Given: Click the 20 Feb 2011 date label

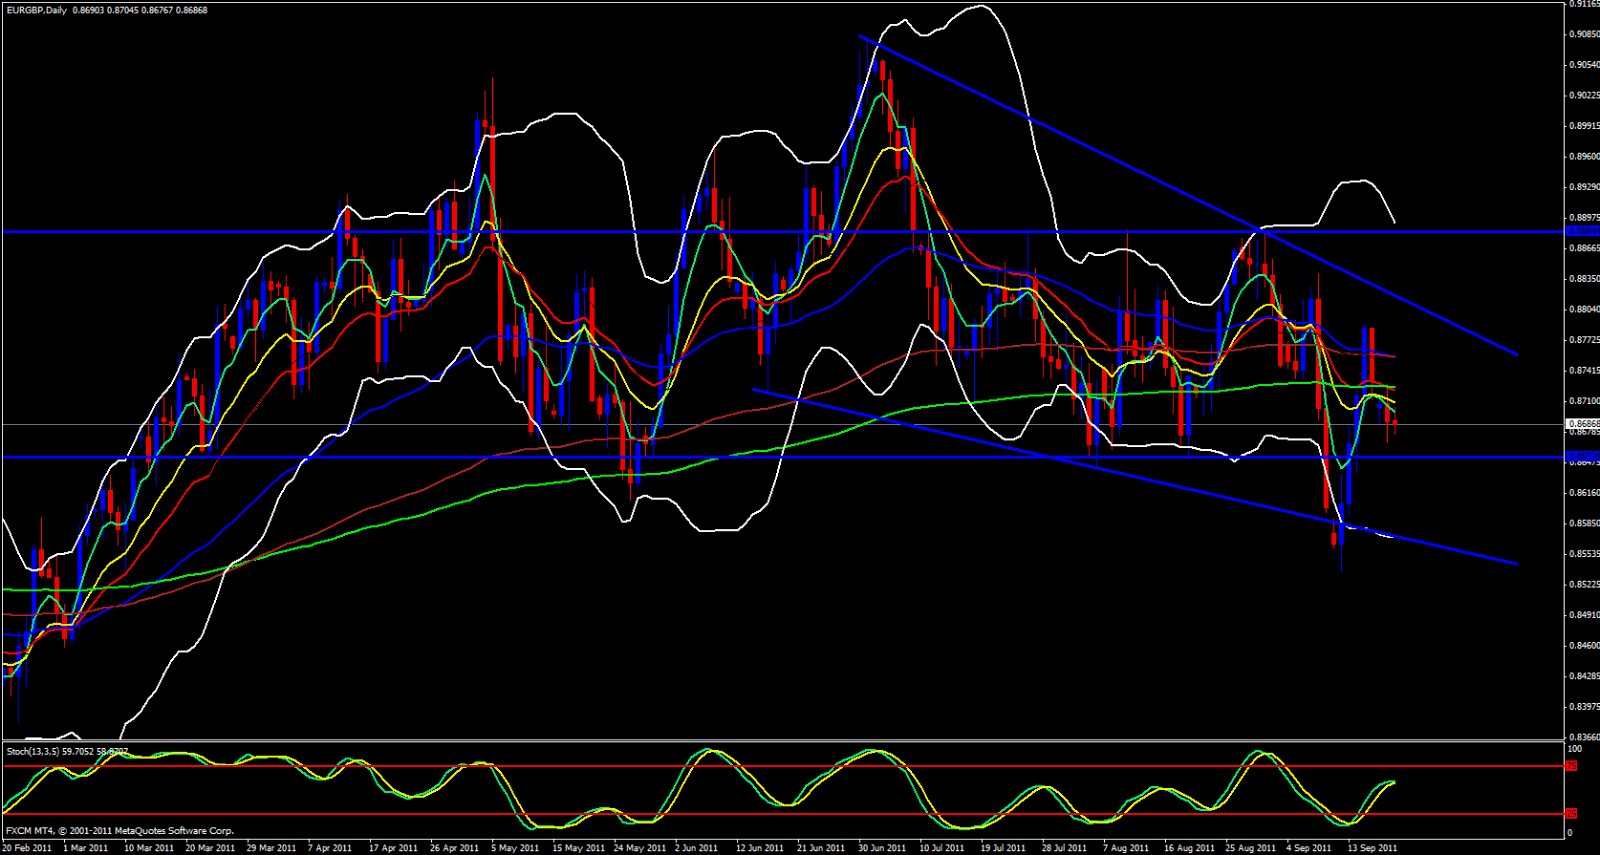Looking at the screenshot, I should (27, 848).
